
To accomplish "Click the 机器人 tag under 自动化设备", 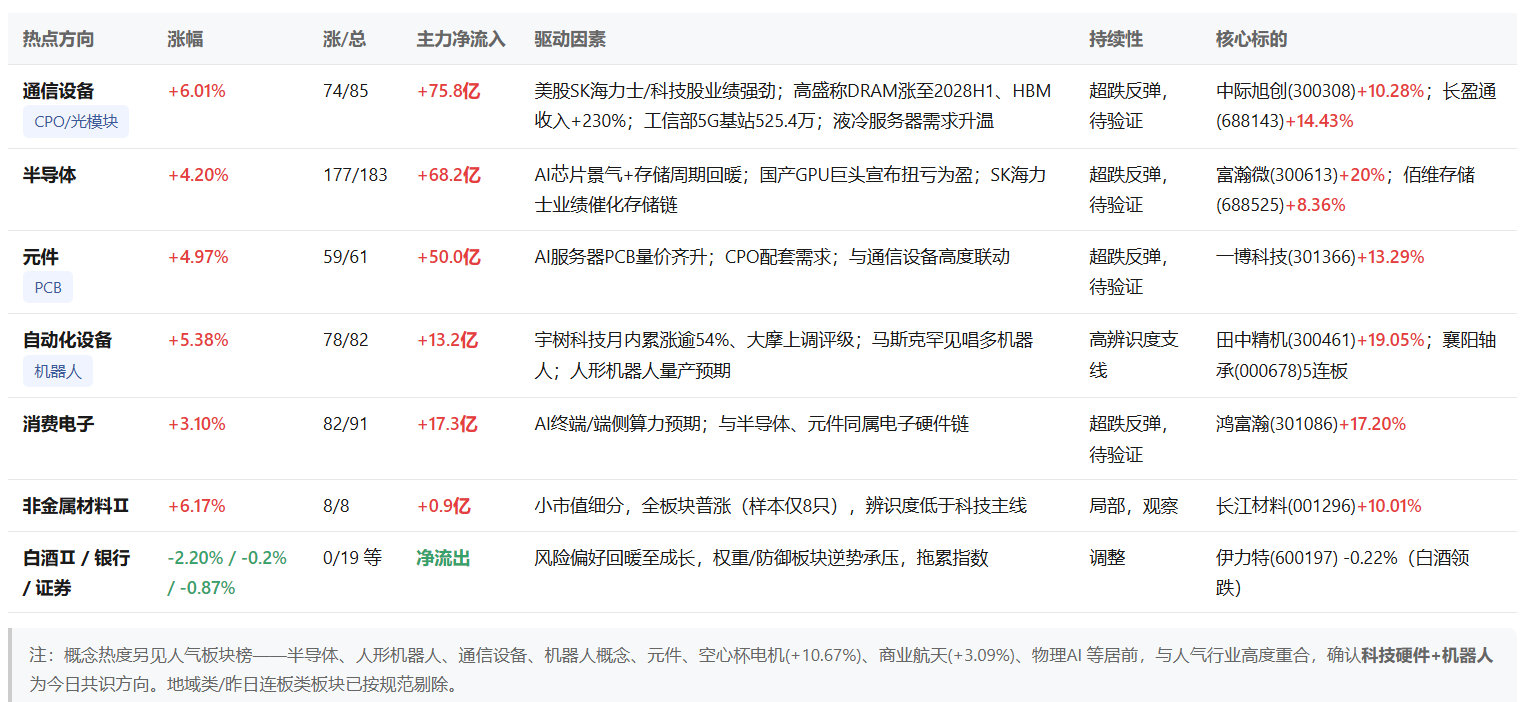I will tap(58, 371).
